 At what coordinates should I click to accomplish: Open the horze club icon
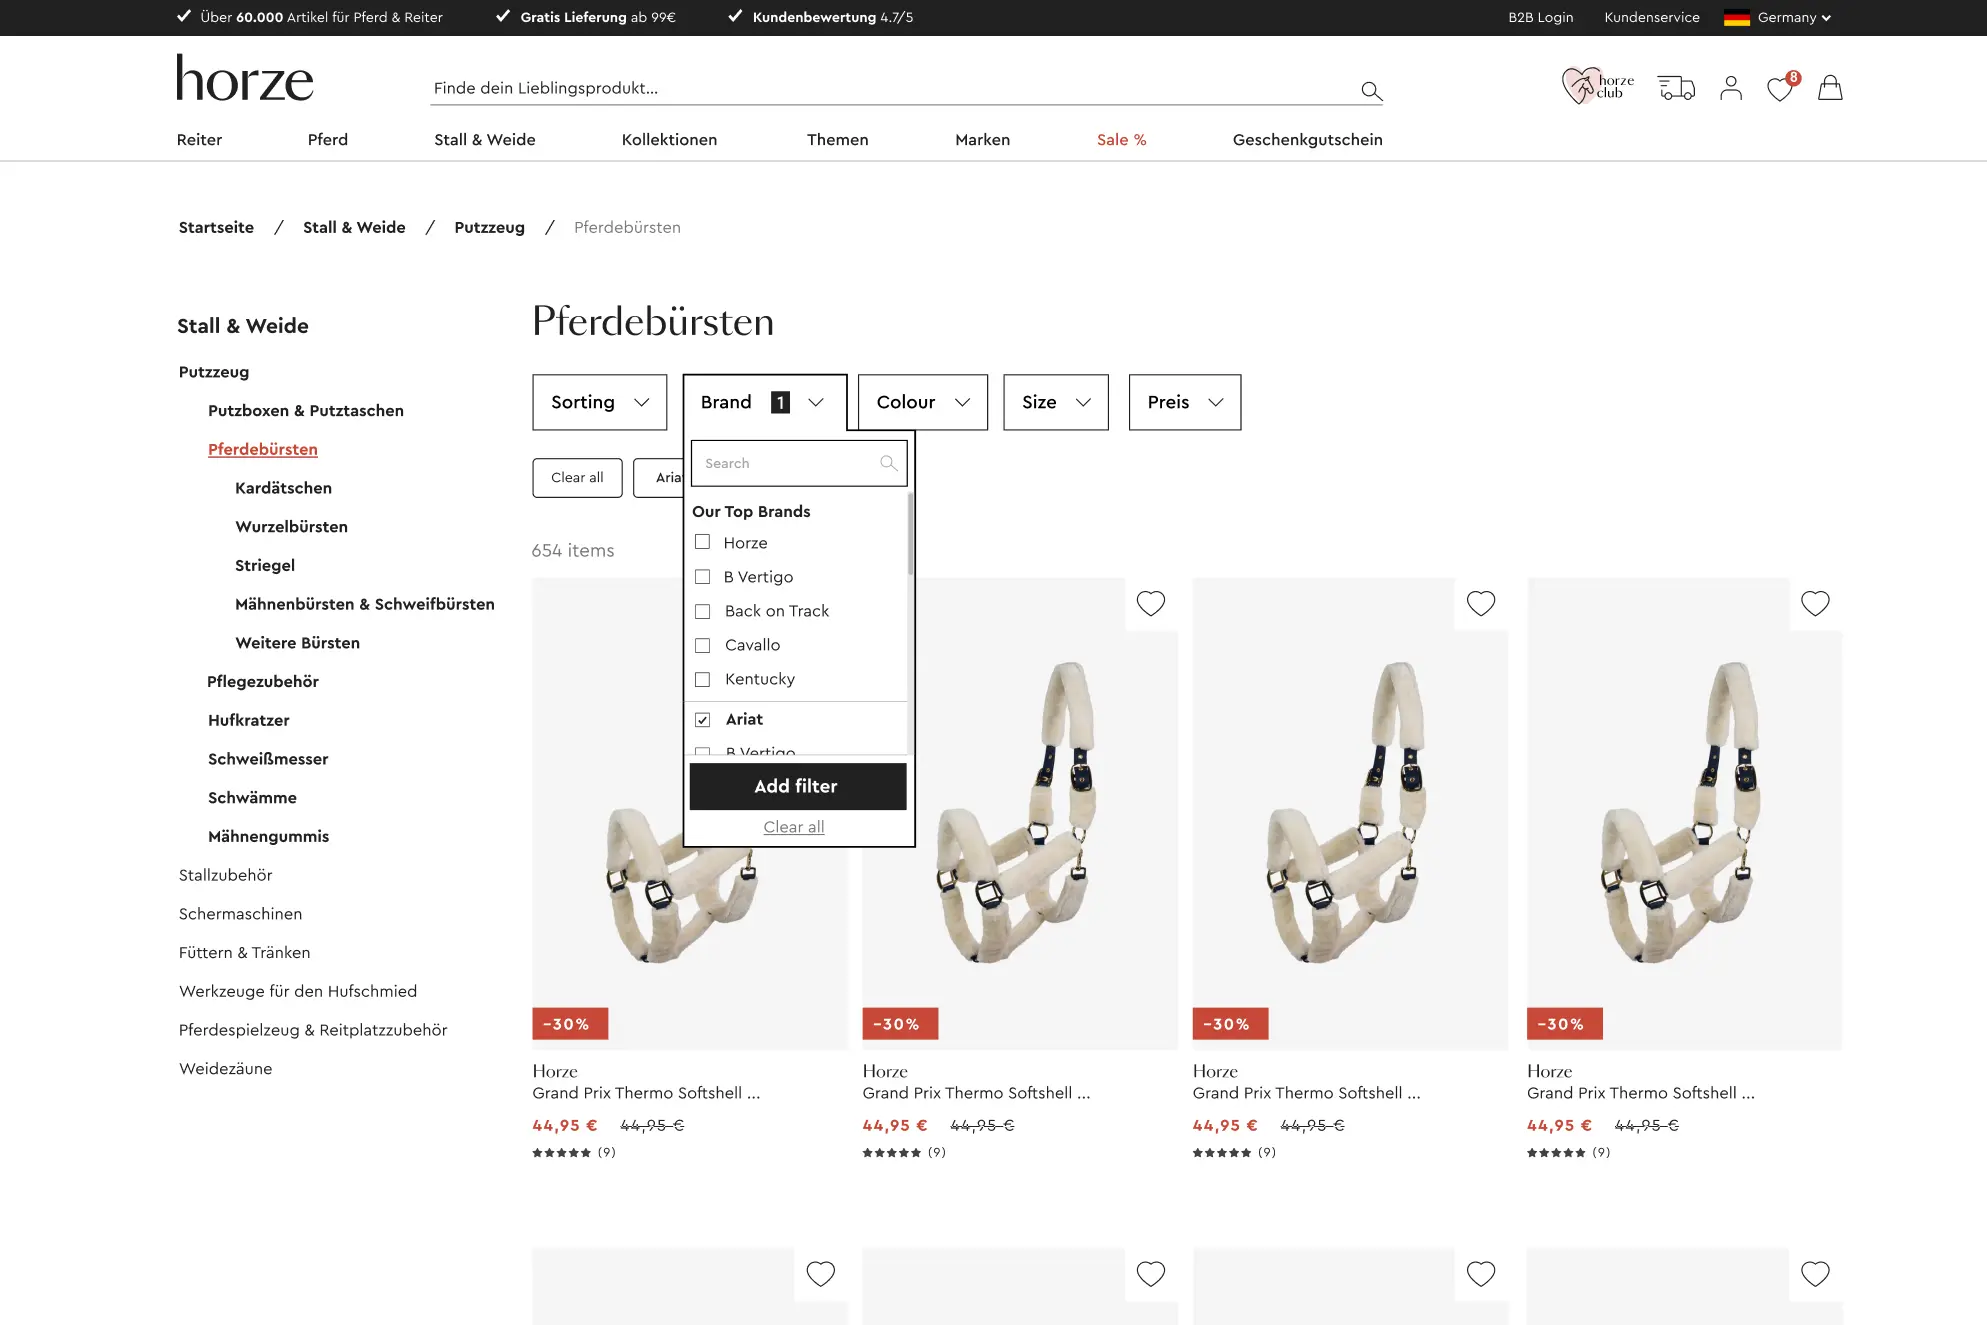pos(1596,86)
